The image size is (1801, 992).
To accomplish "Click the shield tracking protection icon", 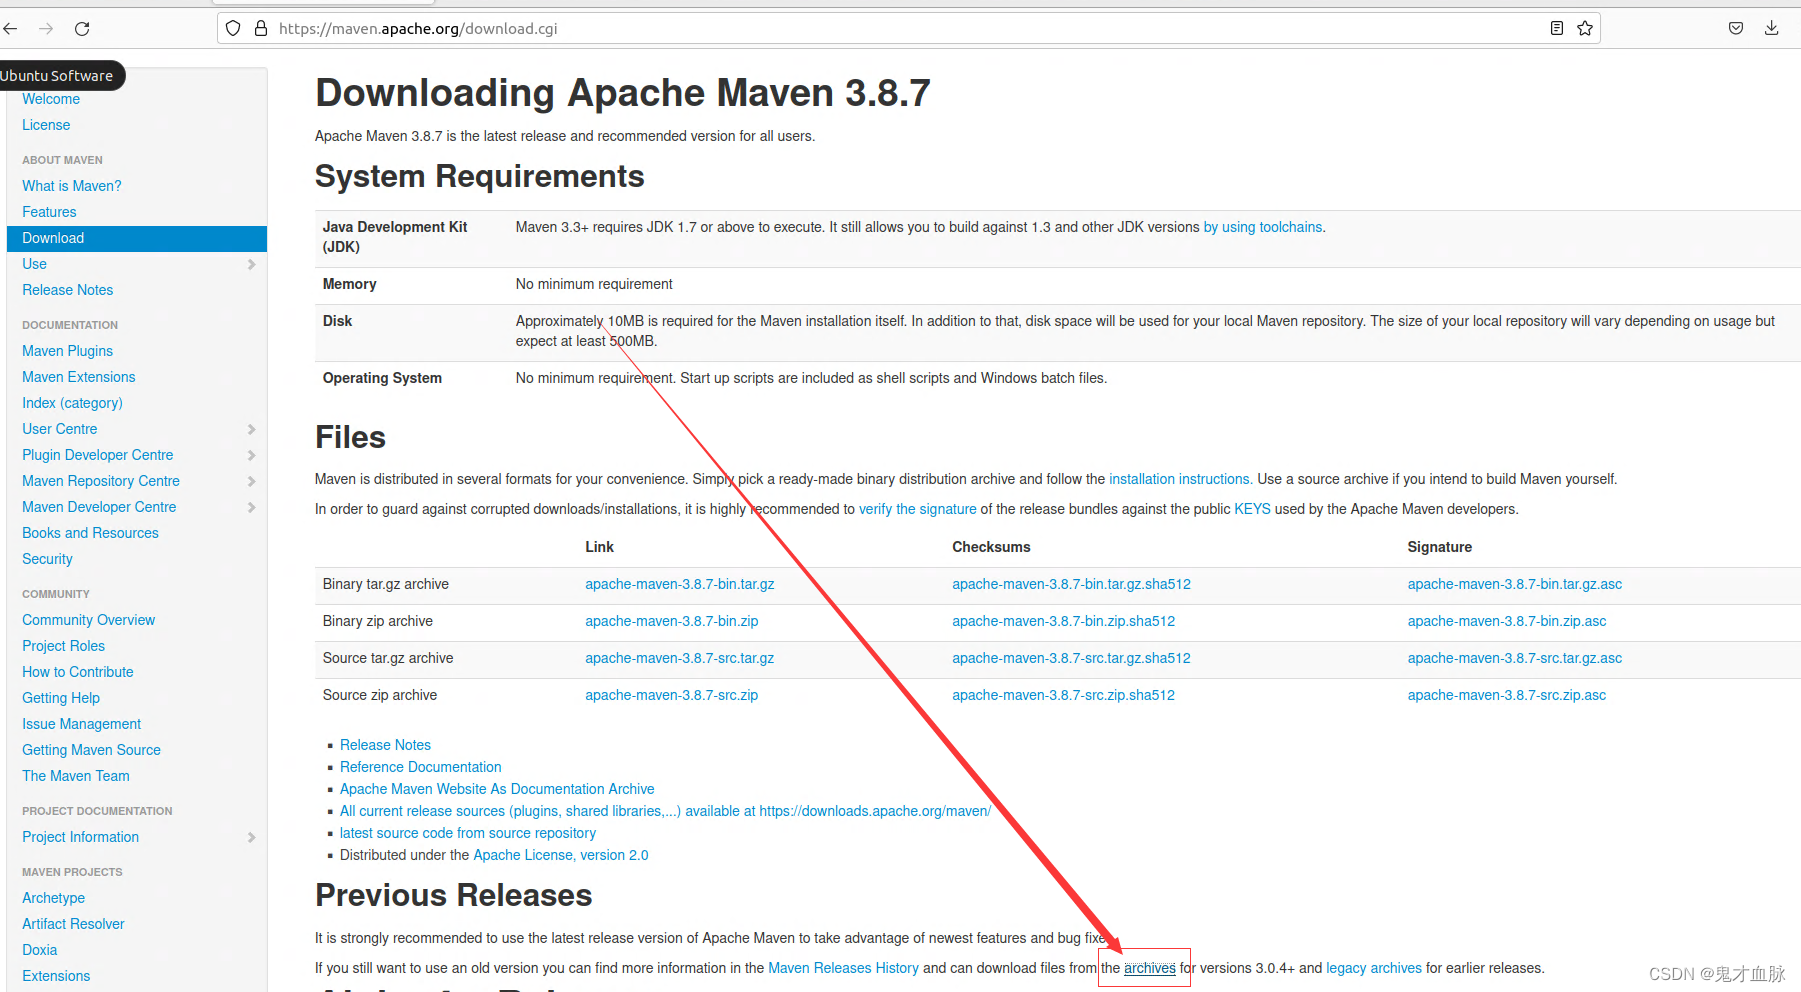I will pyautogui.click(x=233, y=28).
